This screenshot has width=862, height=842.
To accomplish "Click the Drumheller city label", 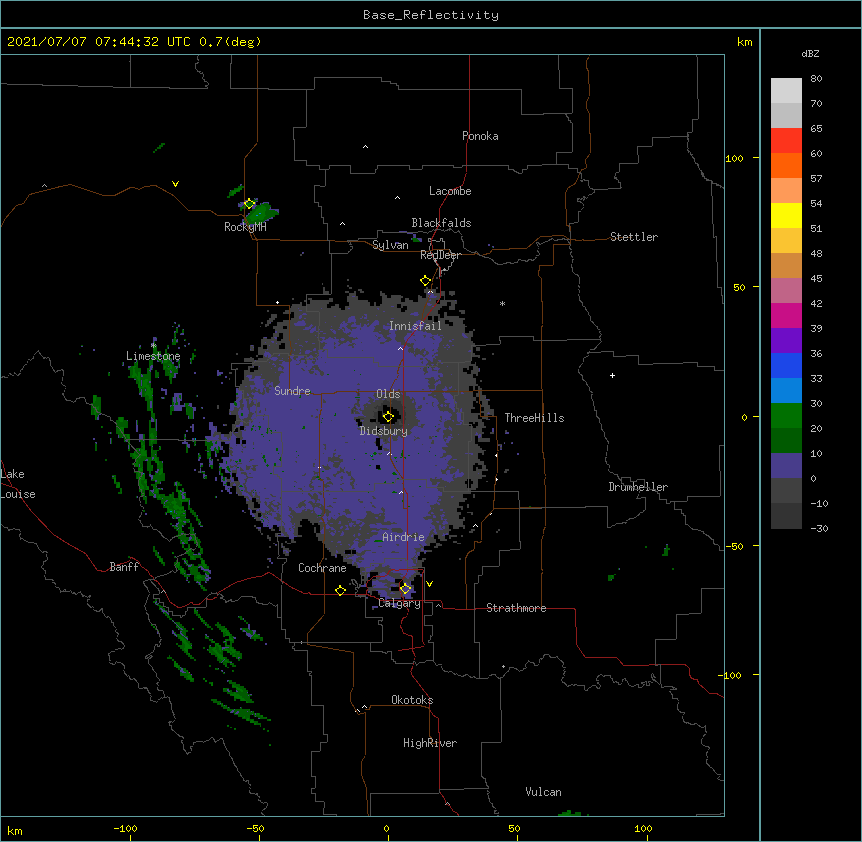I will [638, 487].
